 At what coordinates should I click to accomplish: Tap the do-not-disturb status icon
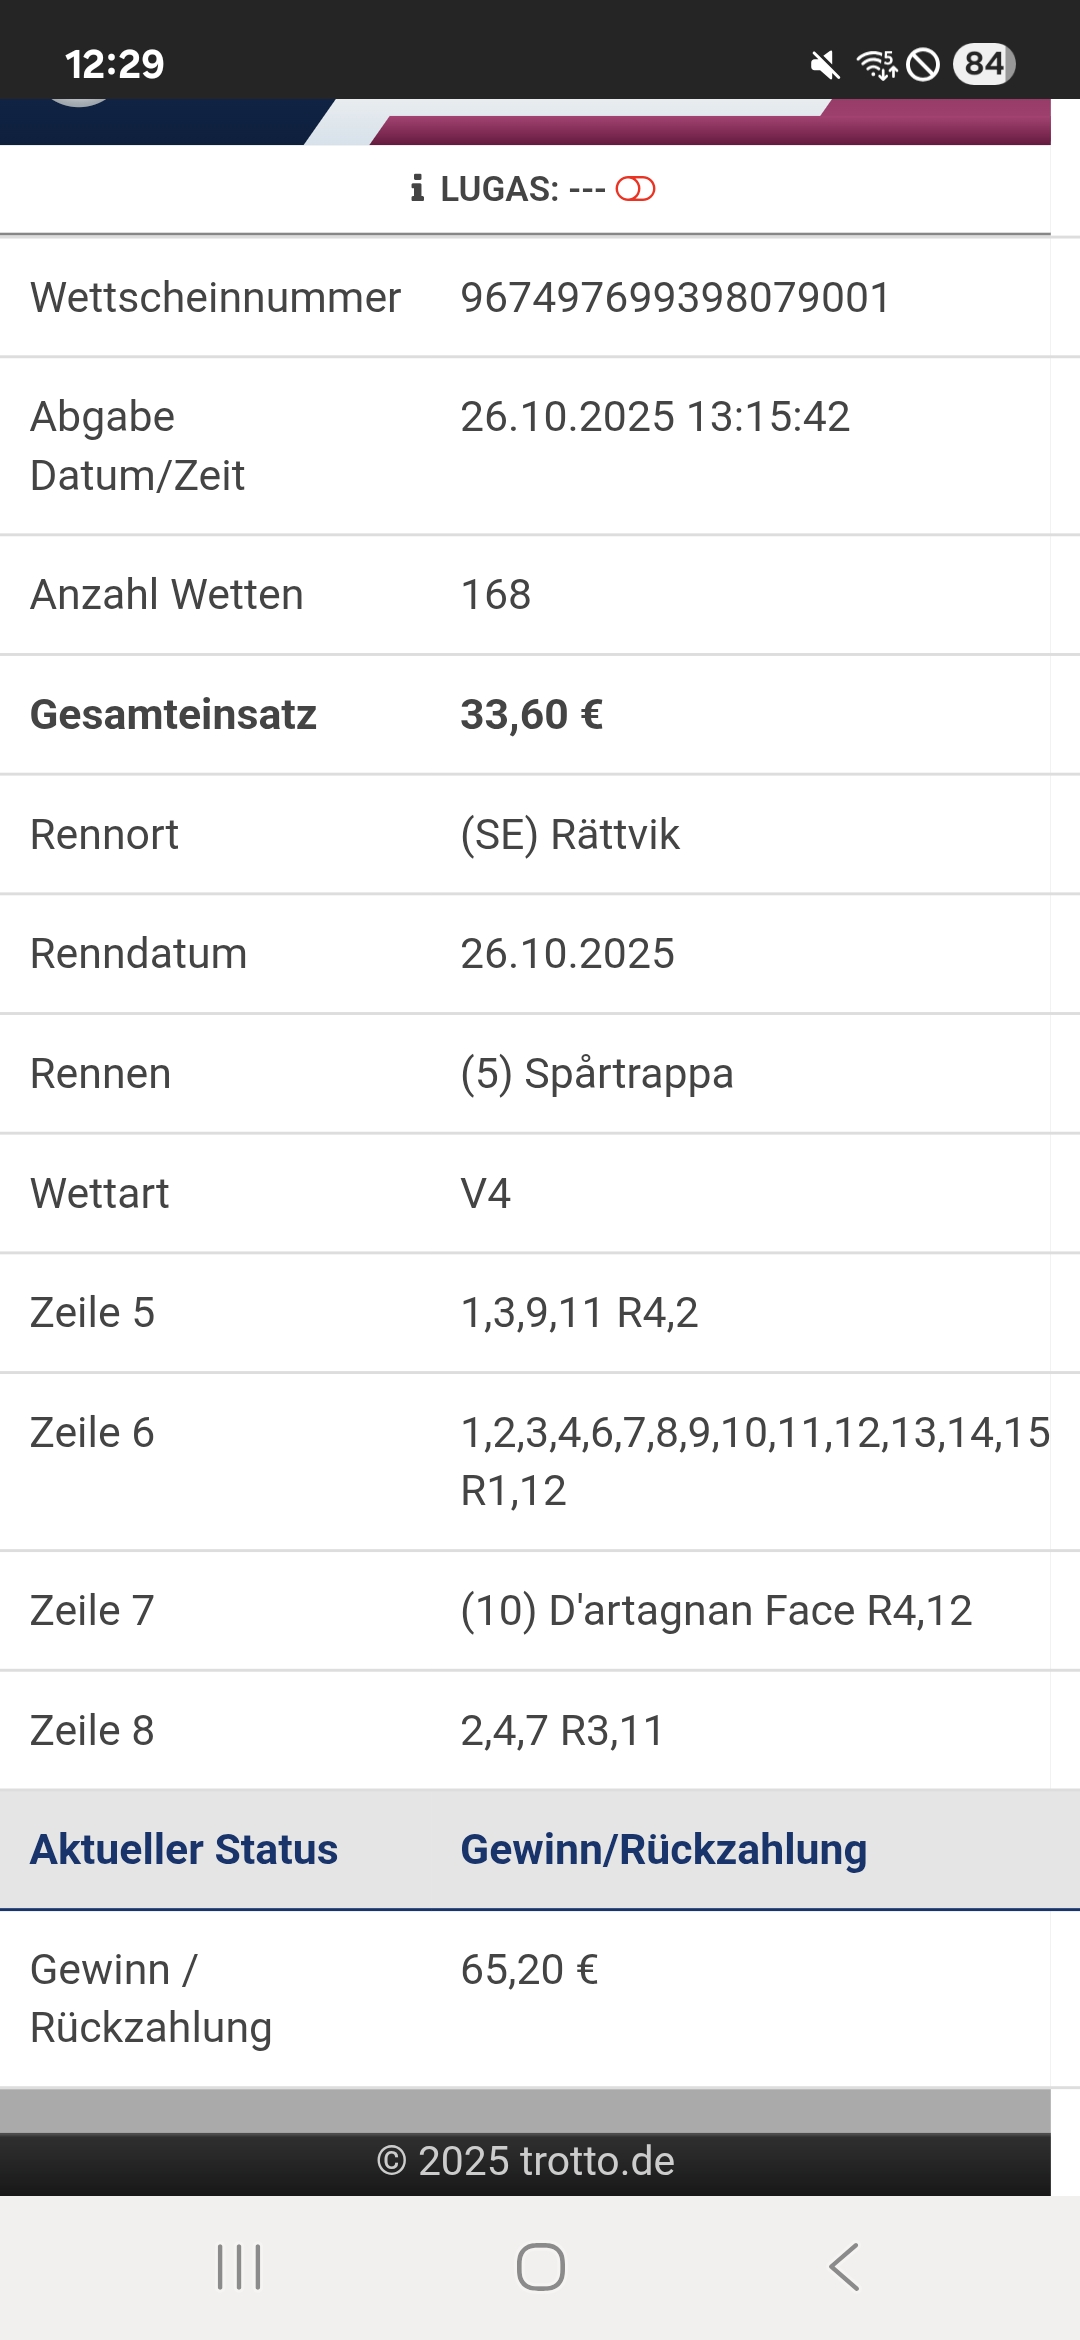[923, 66]
